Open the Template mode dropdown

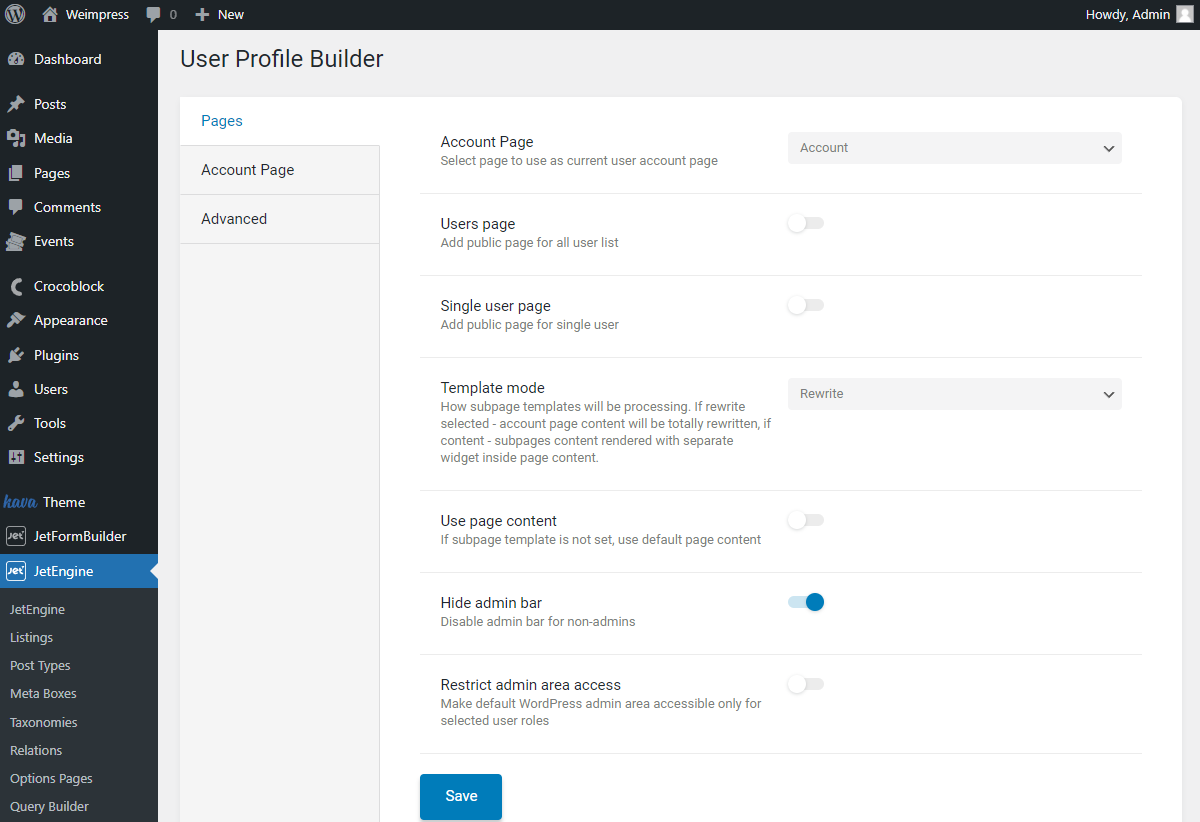(x=954, y=394)
